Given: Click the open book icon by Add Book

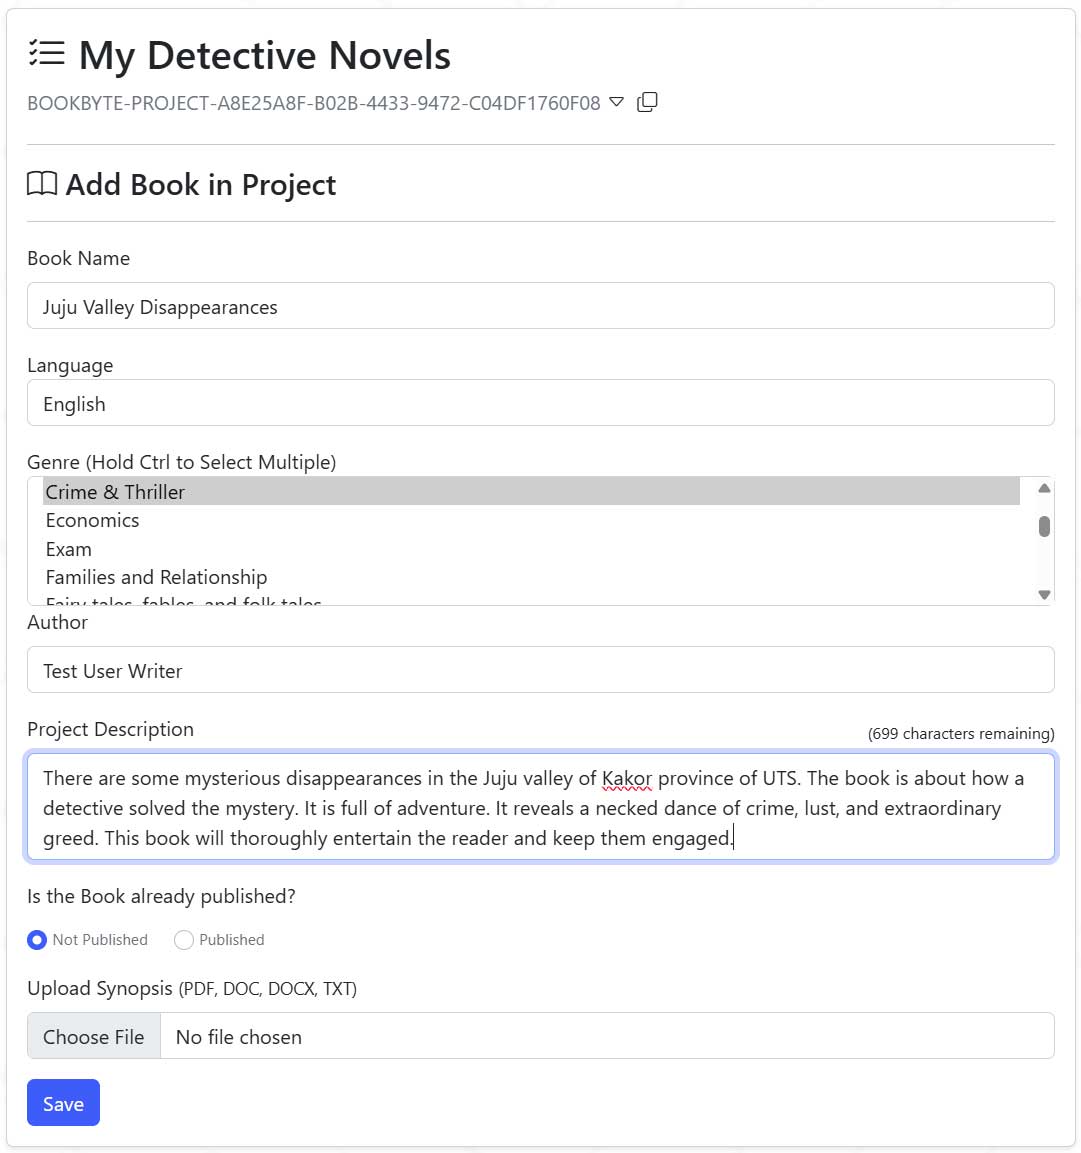Looking at the screenshot, I should (42, 184).
